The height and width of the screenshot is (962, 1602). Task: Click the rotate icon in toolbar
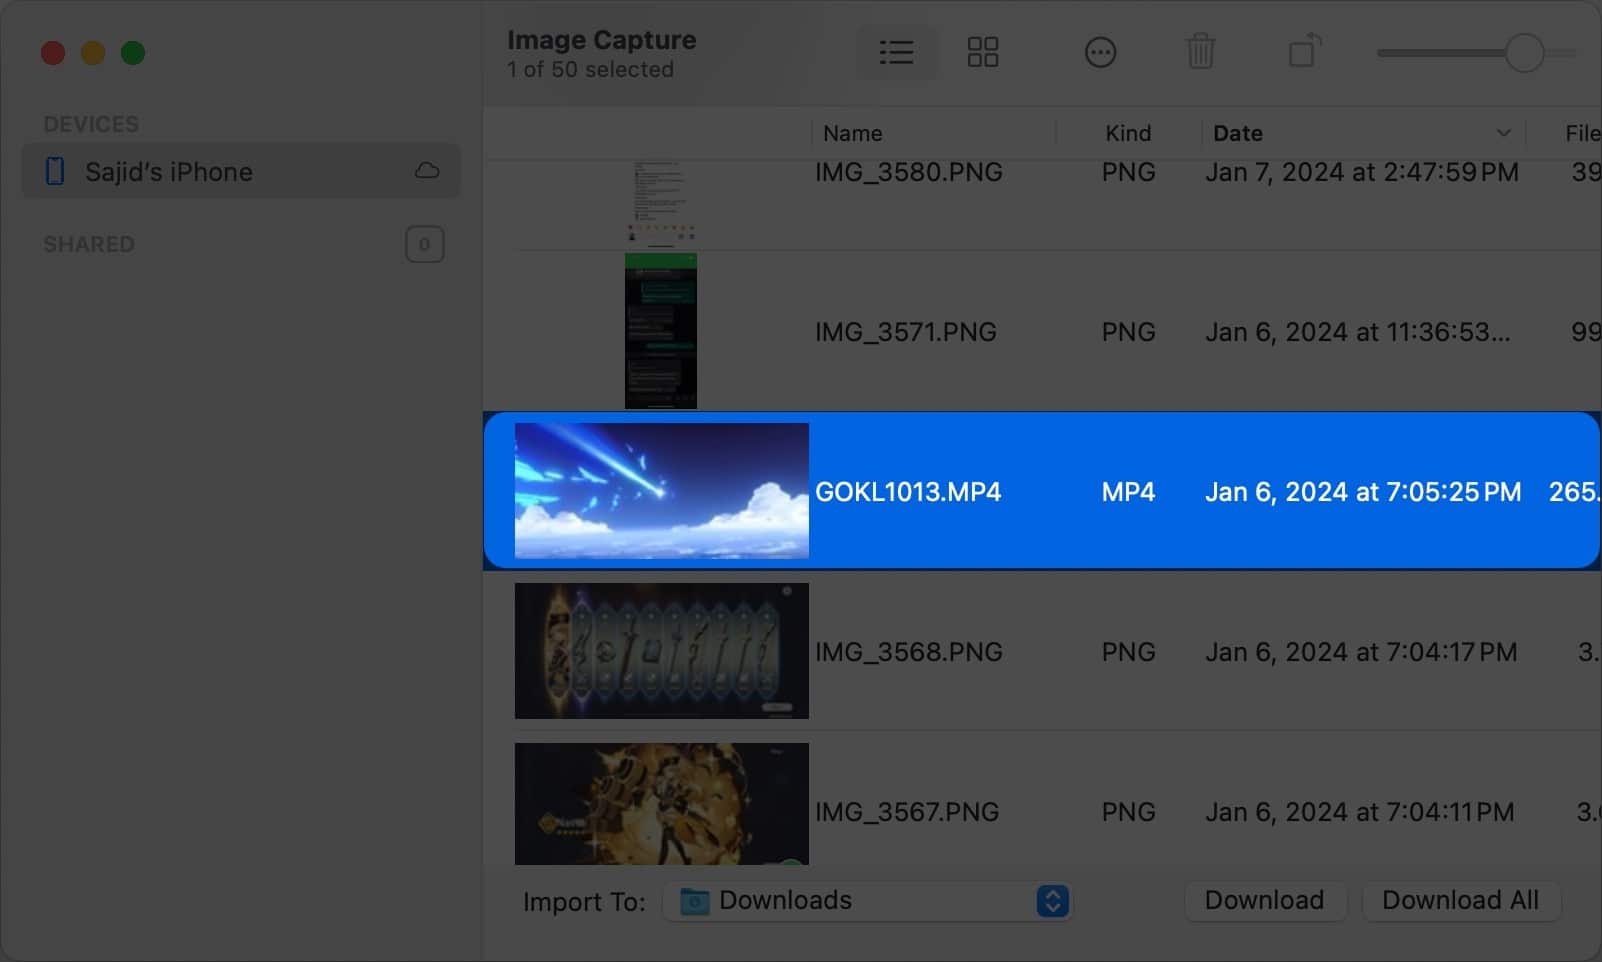(x=1305, y=50)
